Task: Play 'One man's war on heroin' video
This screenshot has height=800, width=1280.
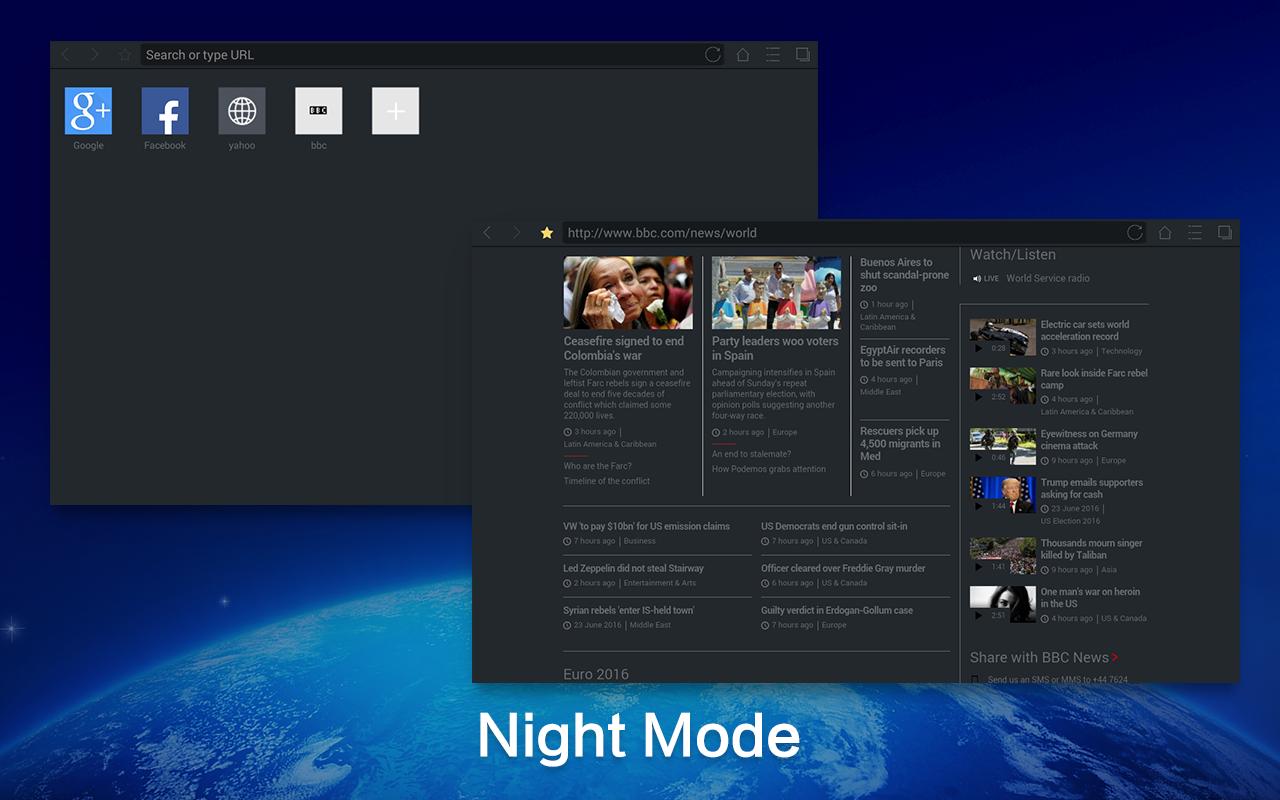Action: 1003,604
